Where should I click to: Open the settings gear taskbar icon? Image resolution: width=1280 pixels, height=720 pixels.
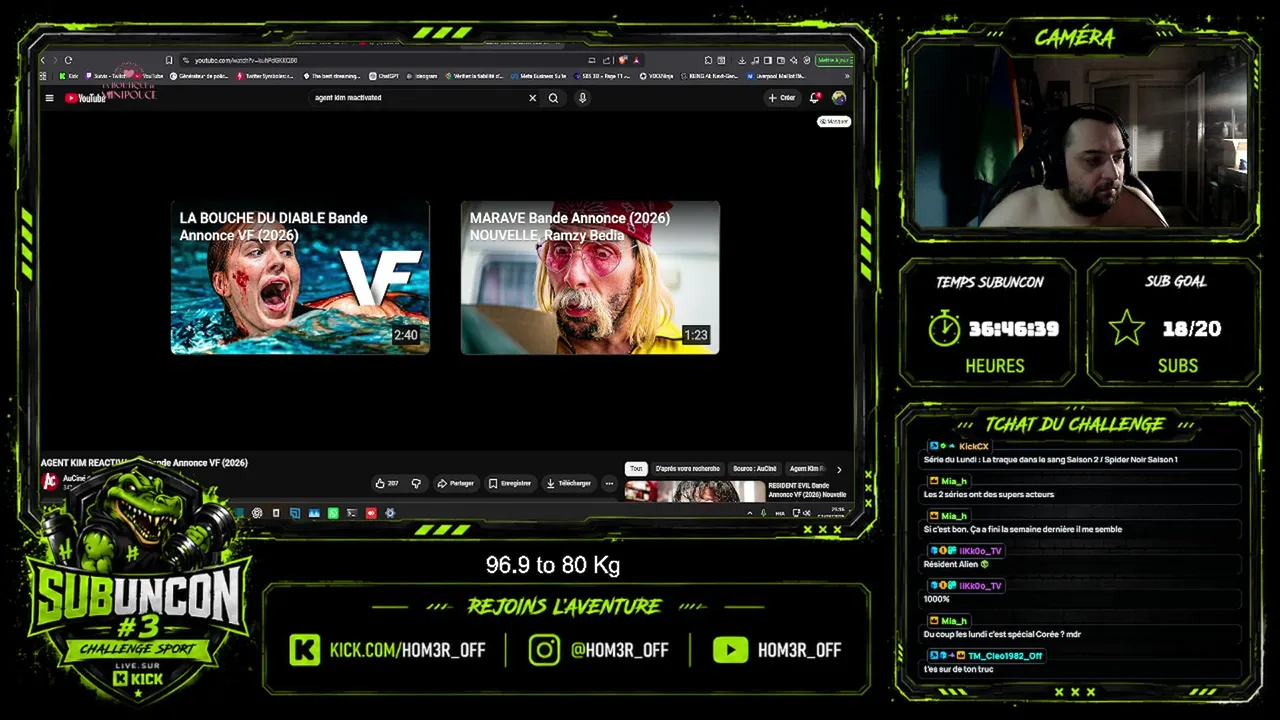(390, 513)
